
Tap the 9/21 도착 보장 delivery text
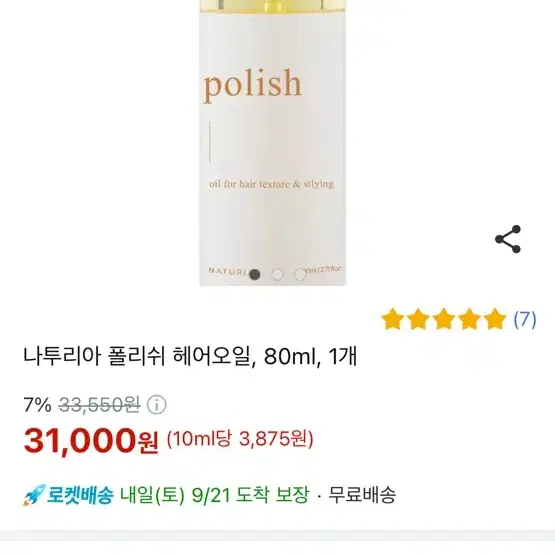pos(250,495)
